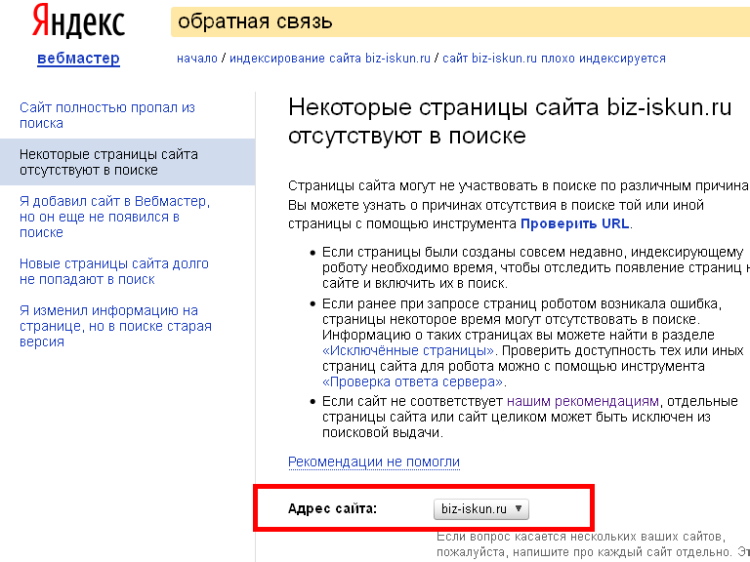Click the Яндекс logo
This screenshot has height=562, width=750.
click(78, 21)
